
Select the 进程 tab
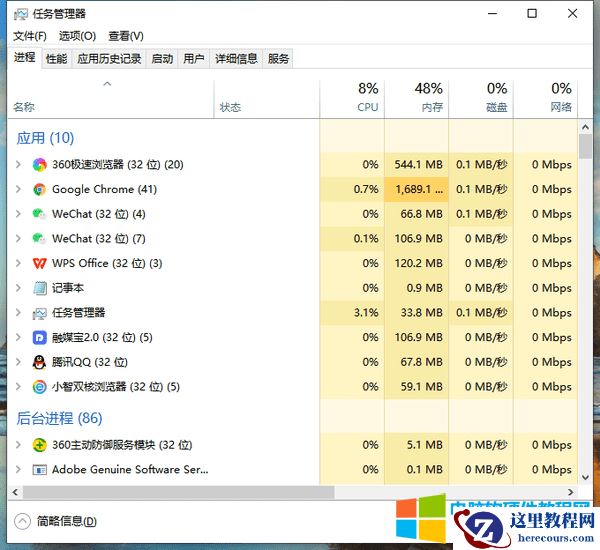(24, 57)
